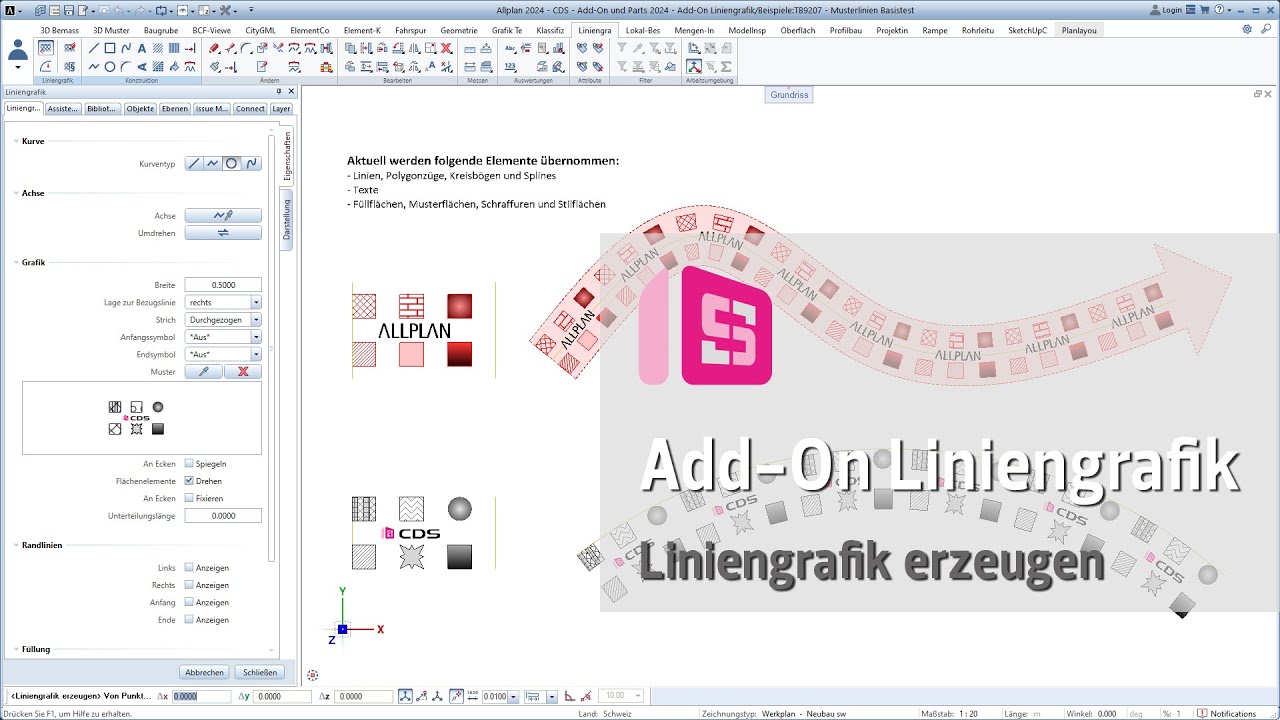The image size is (1280, 720).
Task: Click the Line tool in Konstruktion group
Action: 93,48
